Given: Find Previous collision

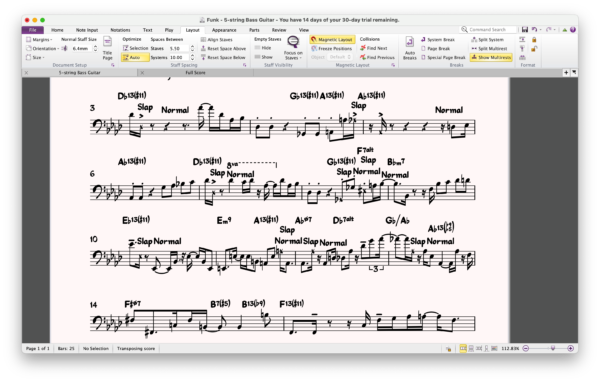Looking at the screenshot, I should tap(377, 57).
